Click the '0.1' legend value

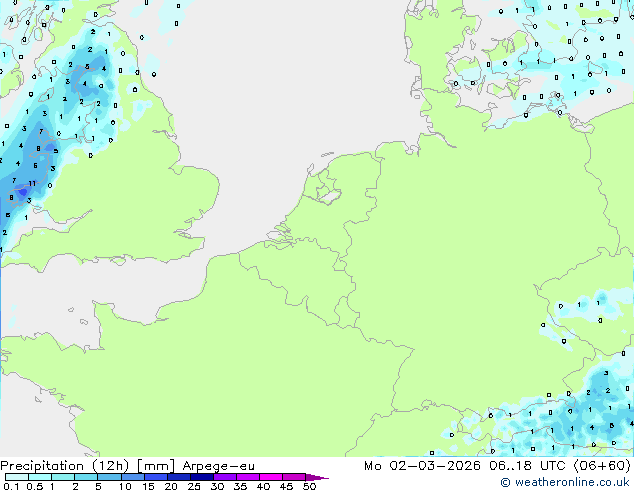[x=11, y=486]
